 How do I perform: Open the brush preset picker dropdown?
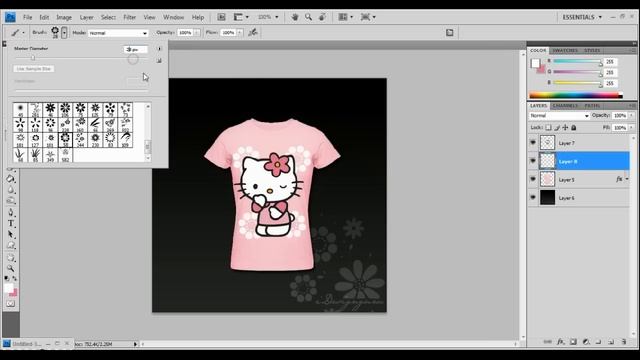pyautogui.click(x=64, y=32)
